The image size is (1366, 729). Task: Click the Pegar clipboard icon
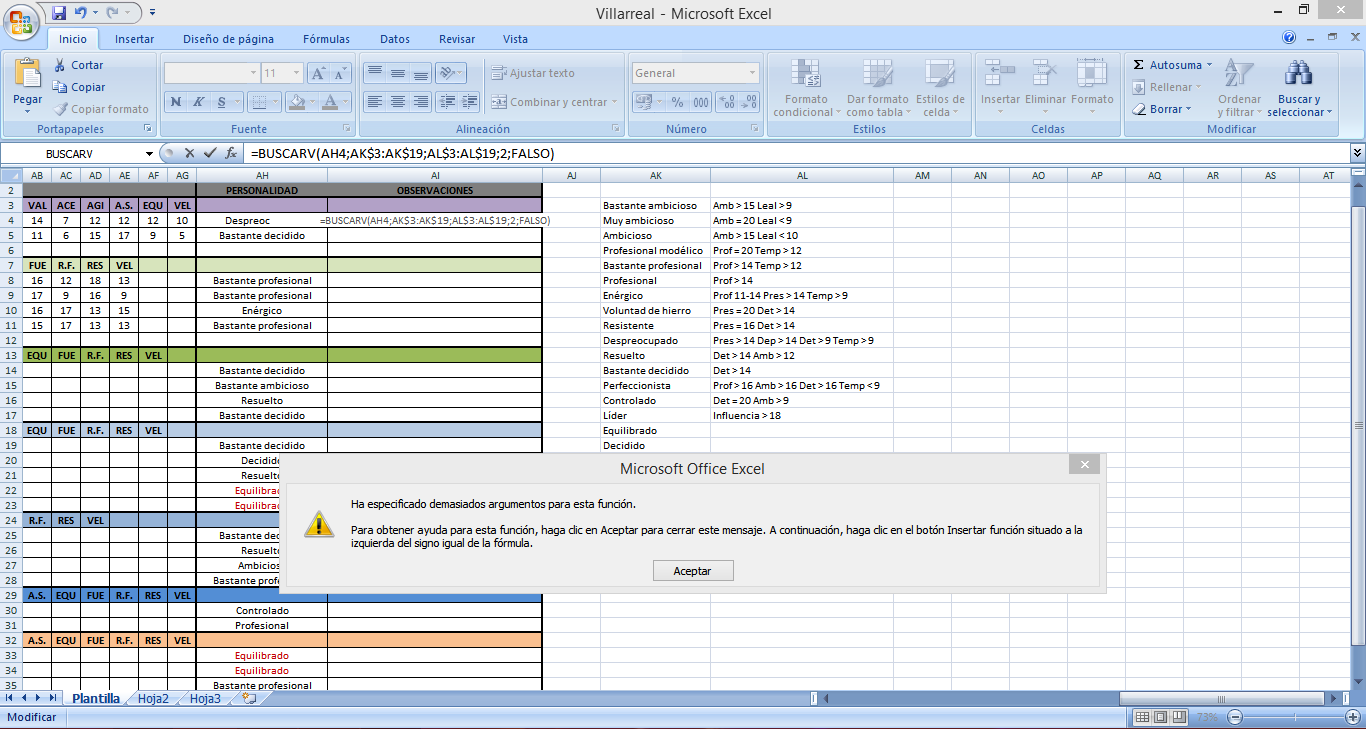pos(27,74)
